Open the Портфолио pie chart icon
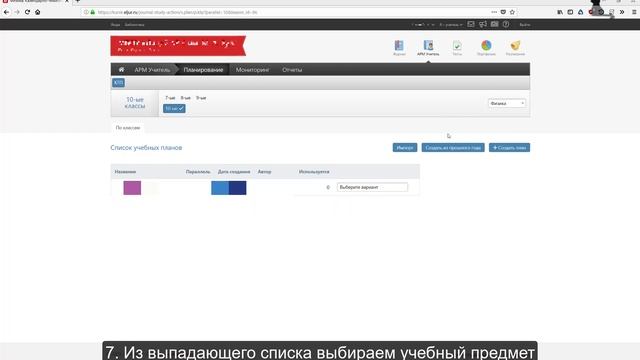The image size is (640, 360). coord(486,48)
